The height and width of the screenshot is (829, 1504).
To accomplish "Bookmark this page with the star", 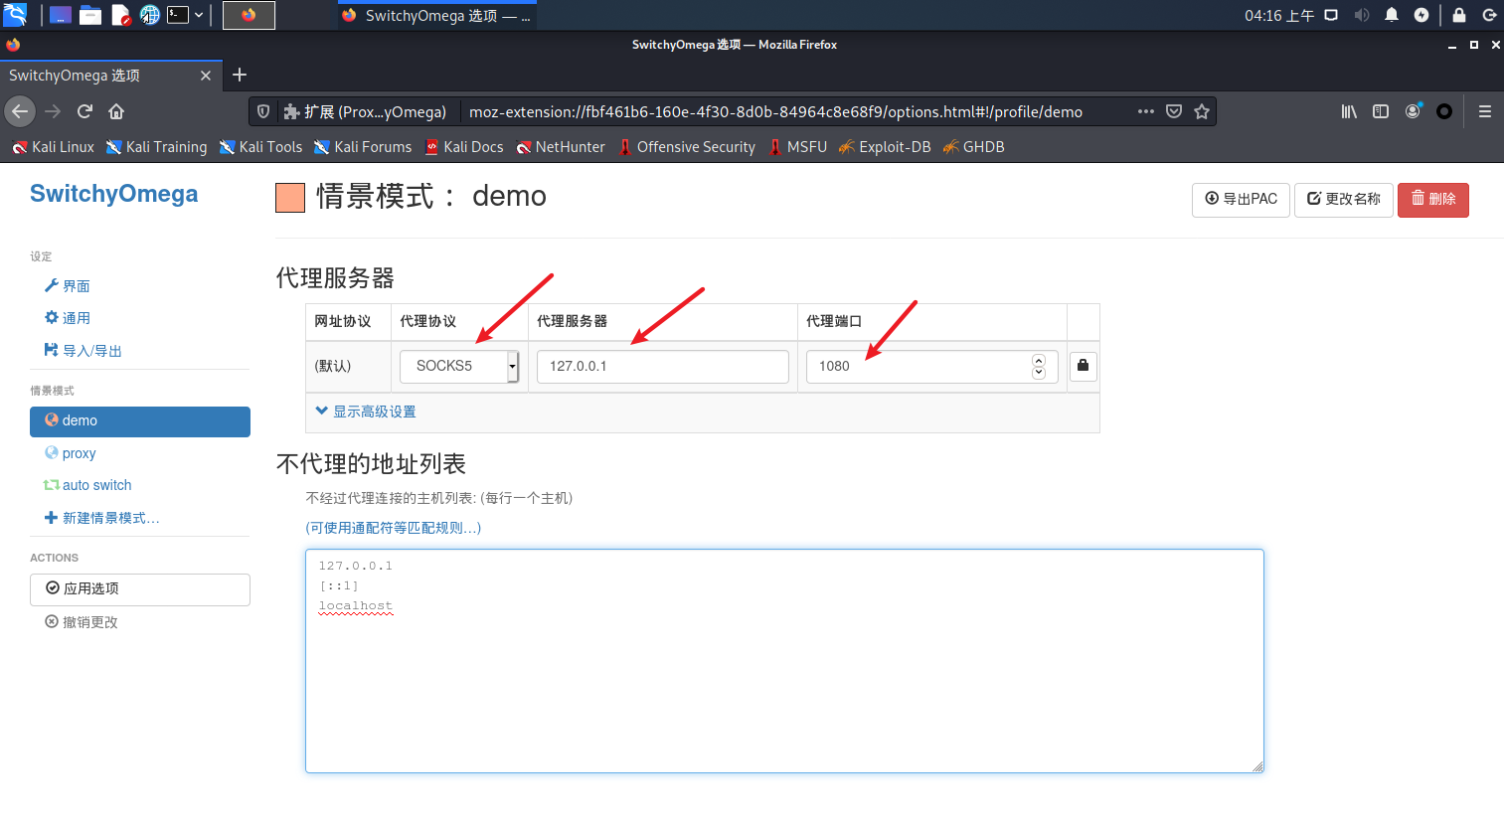I will coord(1202,111).
